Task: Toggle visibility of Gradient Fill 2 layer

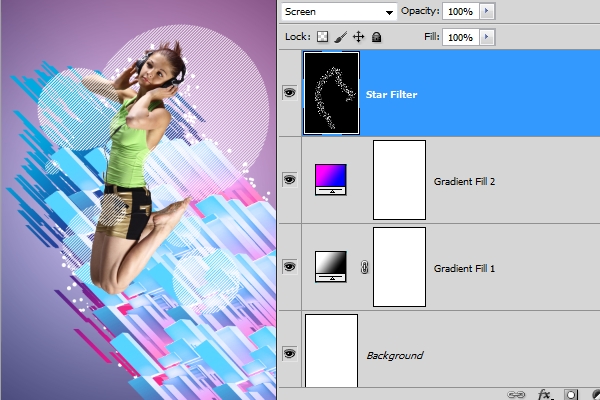Action: coord(290,180)
